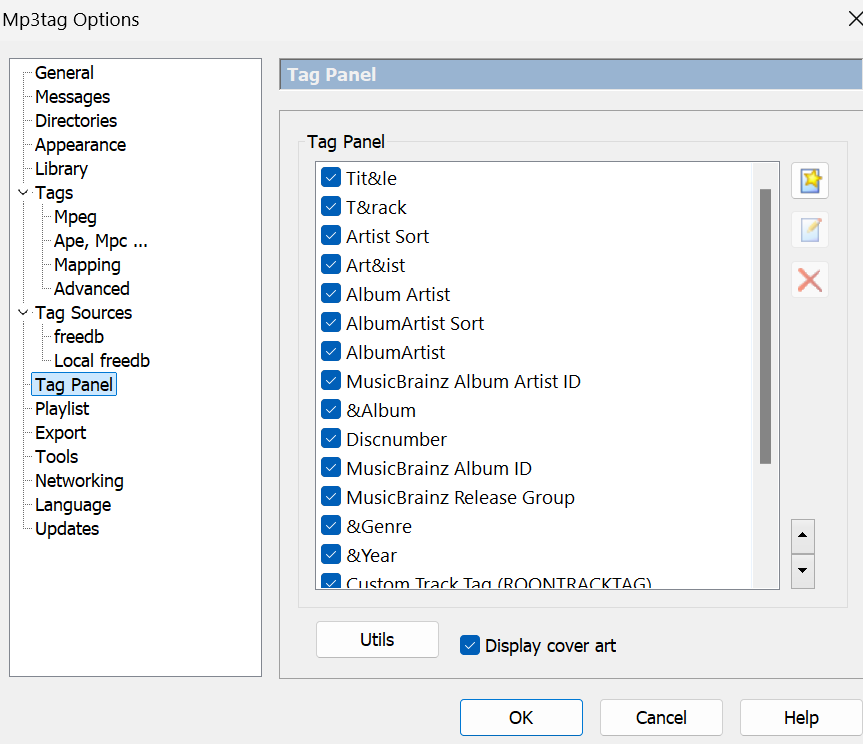This screenshot has height=744, width=863.
Task: Click the red X remove icon
Action: pos(810,280)
